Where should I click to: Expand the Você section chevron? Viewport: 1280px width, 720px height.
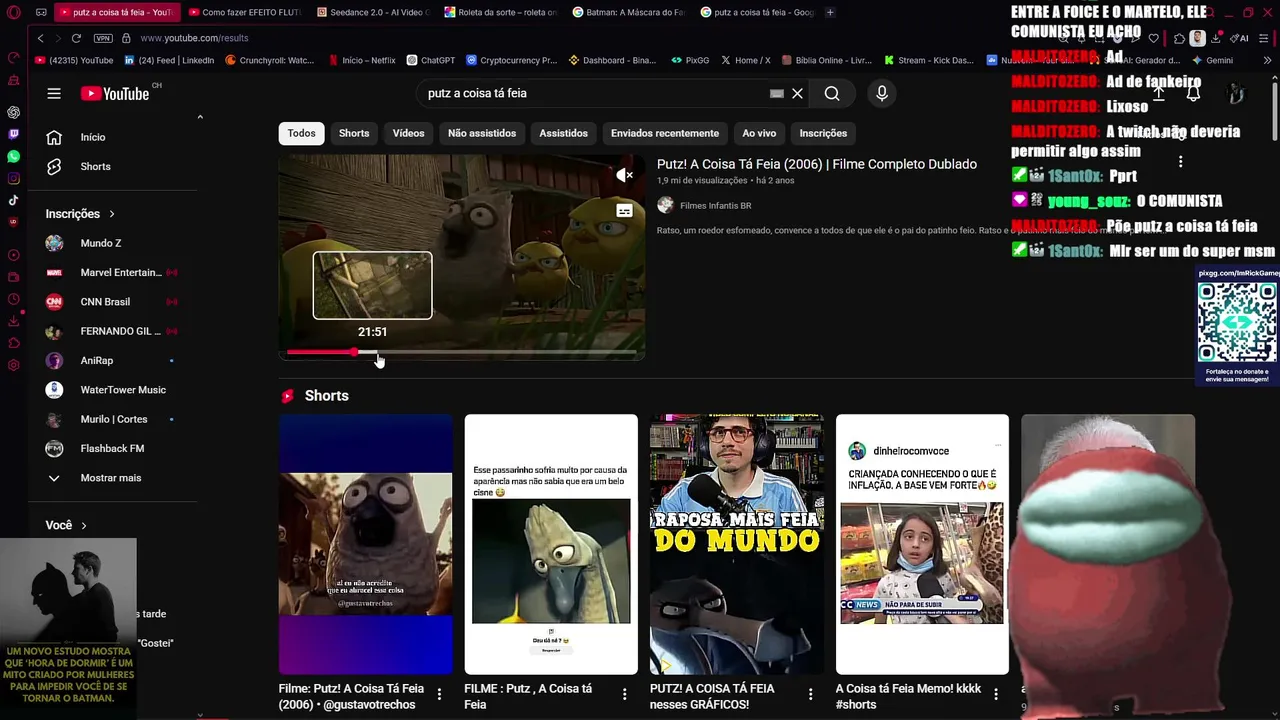pos(84,525)
